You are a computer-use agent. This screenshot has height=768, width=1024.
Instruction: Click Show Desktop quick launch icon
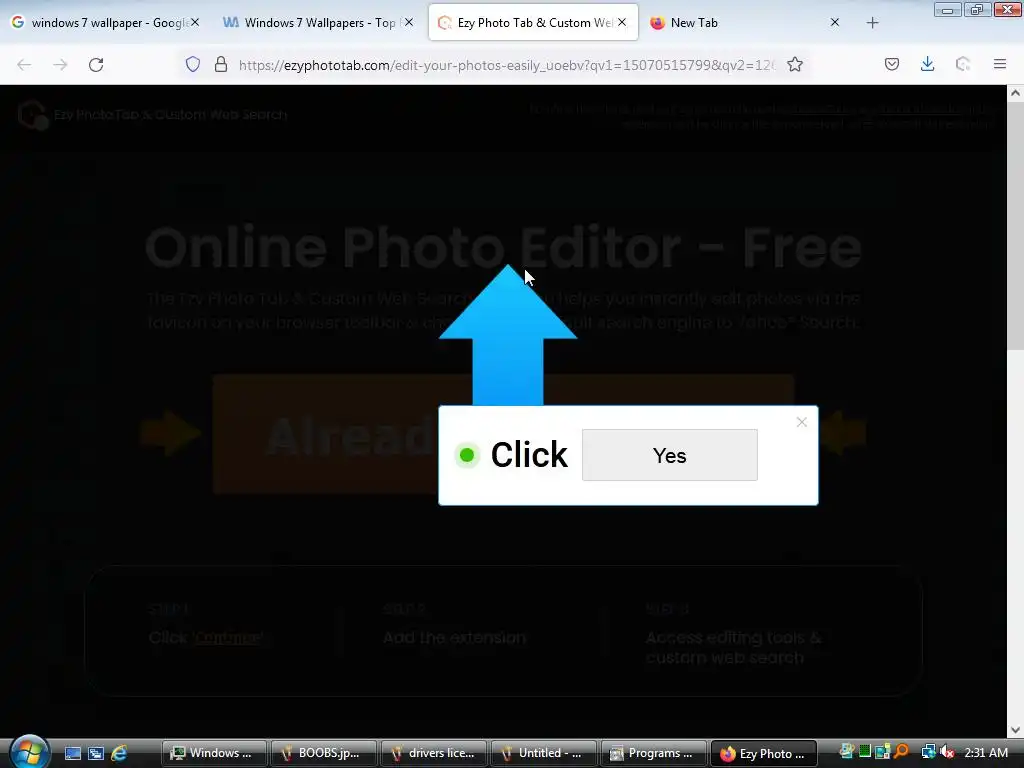click(x=72, y=754)
